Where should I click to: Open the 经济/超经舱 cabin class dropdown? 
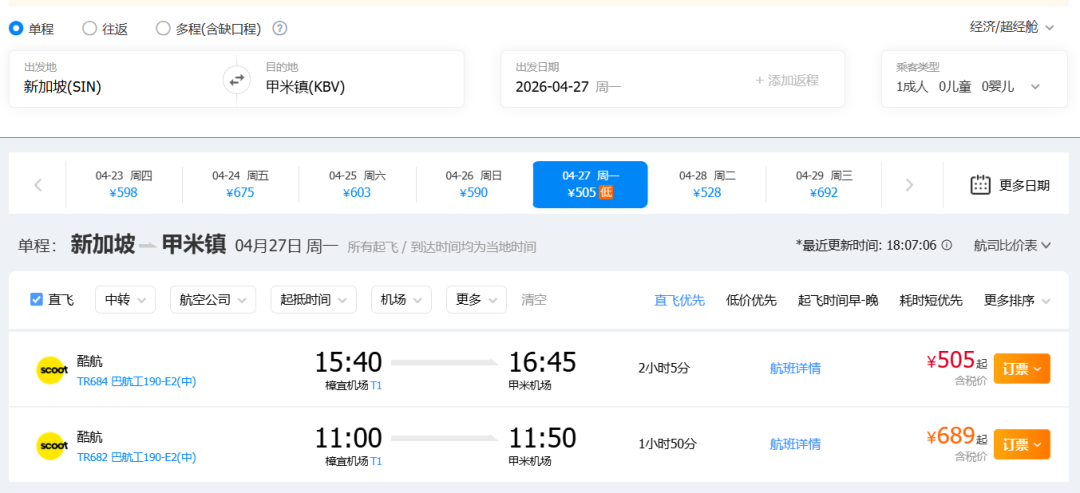coord(1012,27)
